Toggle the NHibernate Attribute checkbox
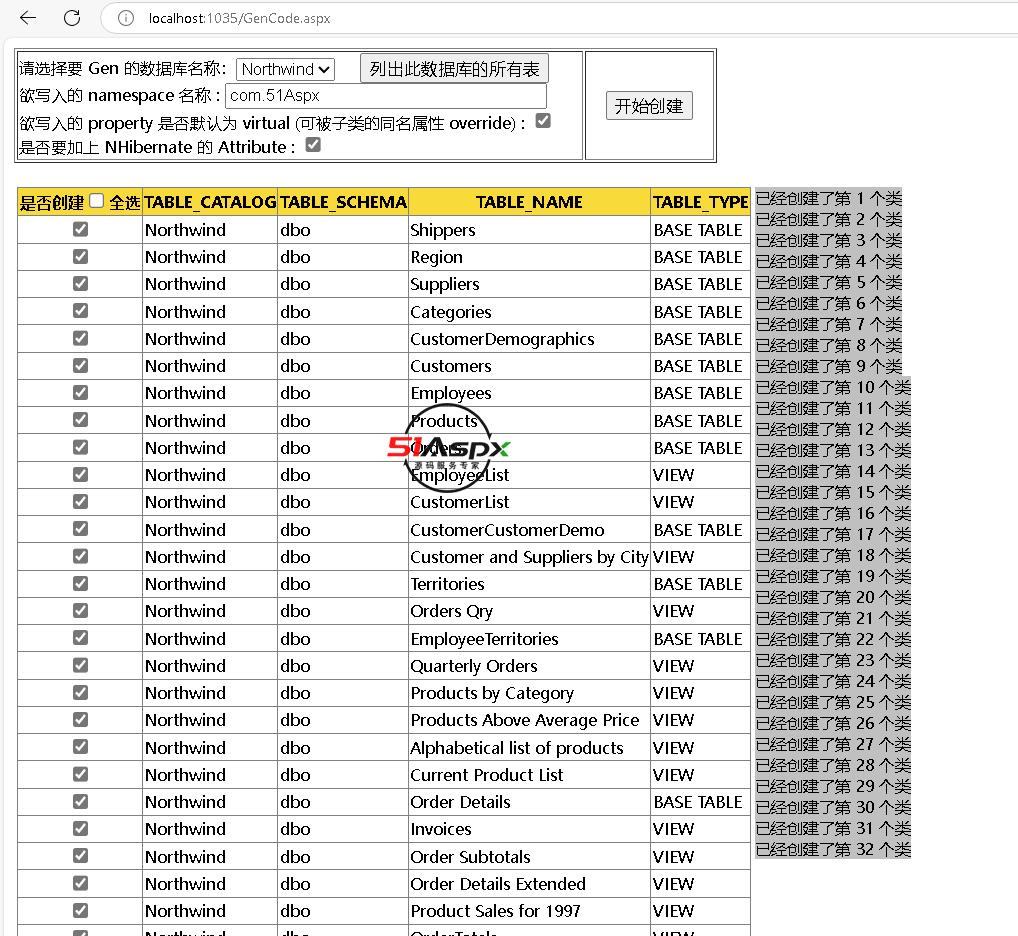1018x936 pixels. click(314, 145)
